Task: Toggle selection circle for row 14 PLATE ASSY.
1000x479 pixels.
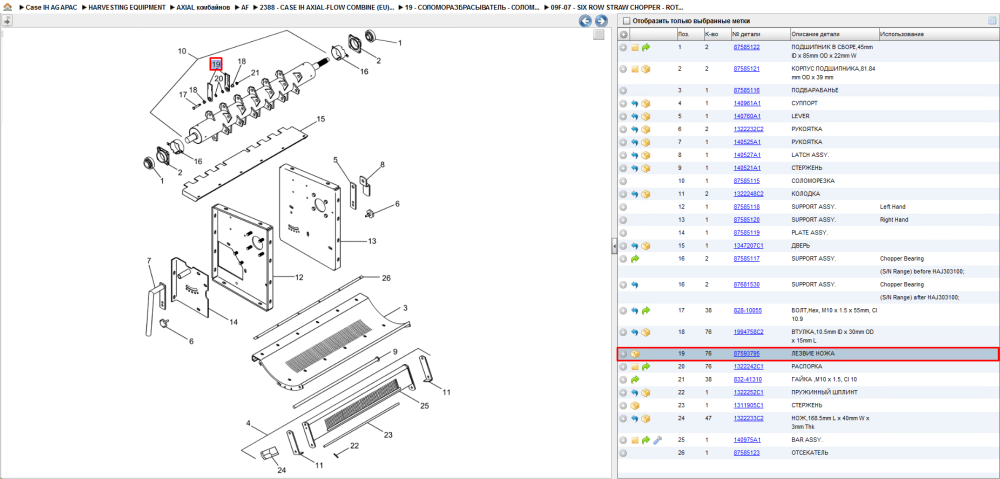Action: (x=624, y=233)
